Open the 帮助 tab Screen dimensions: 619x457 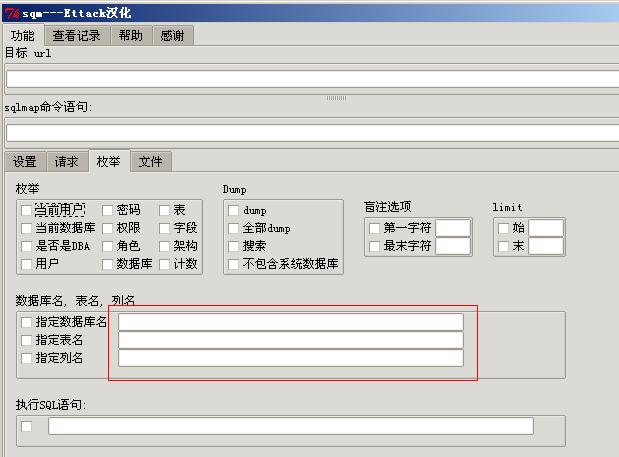131,36
